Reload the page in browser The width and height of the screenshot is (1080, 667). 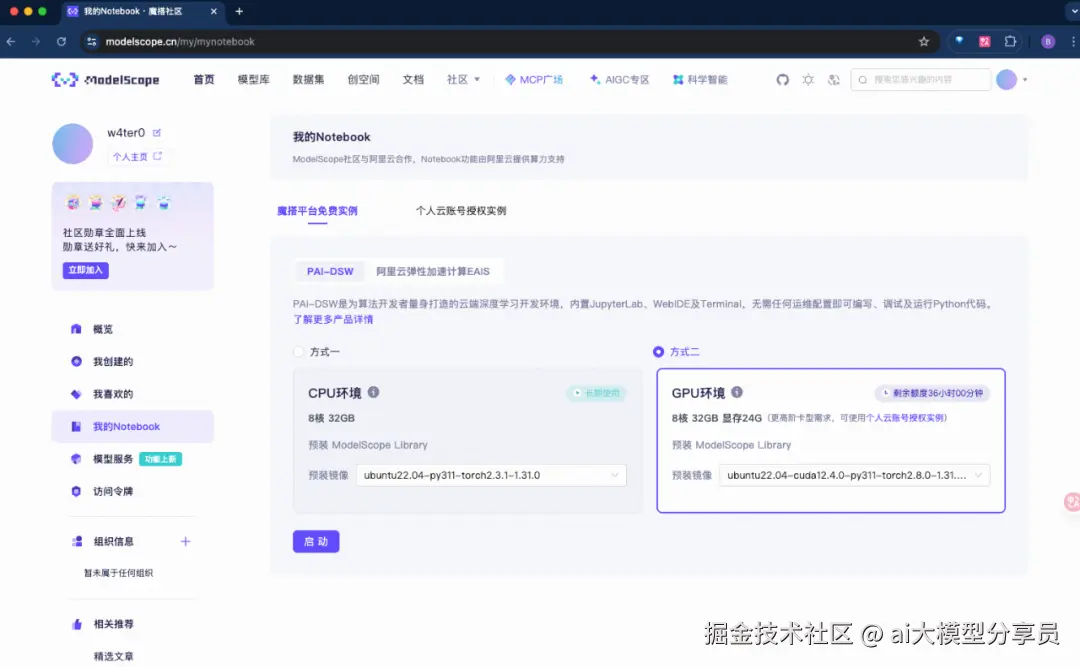61,41
